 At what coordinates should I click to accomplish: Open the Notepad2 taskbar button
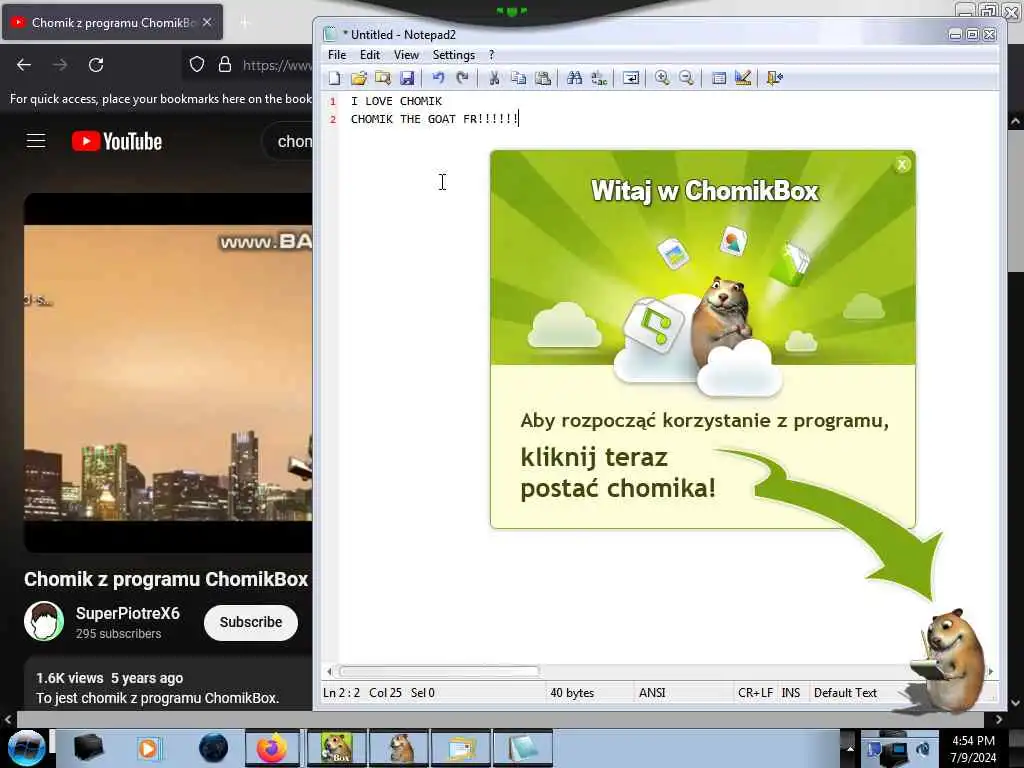(x=523, y=748)
